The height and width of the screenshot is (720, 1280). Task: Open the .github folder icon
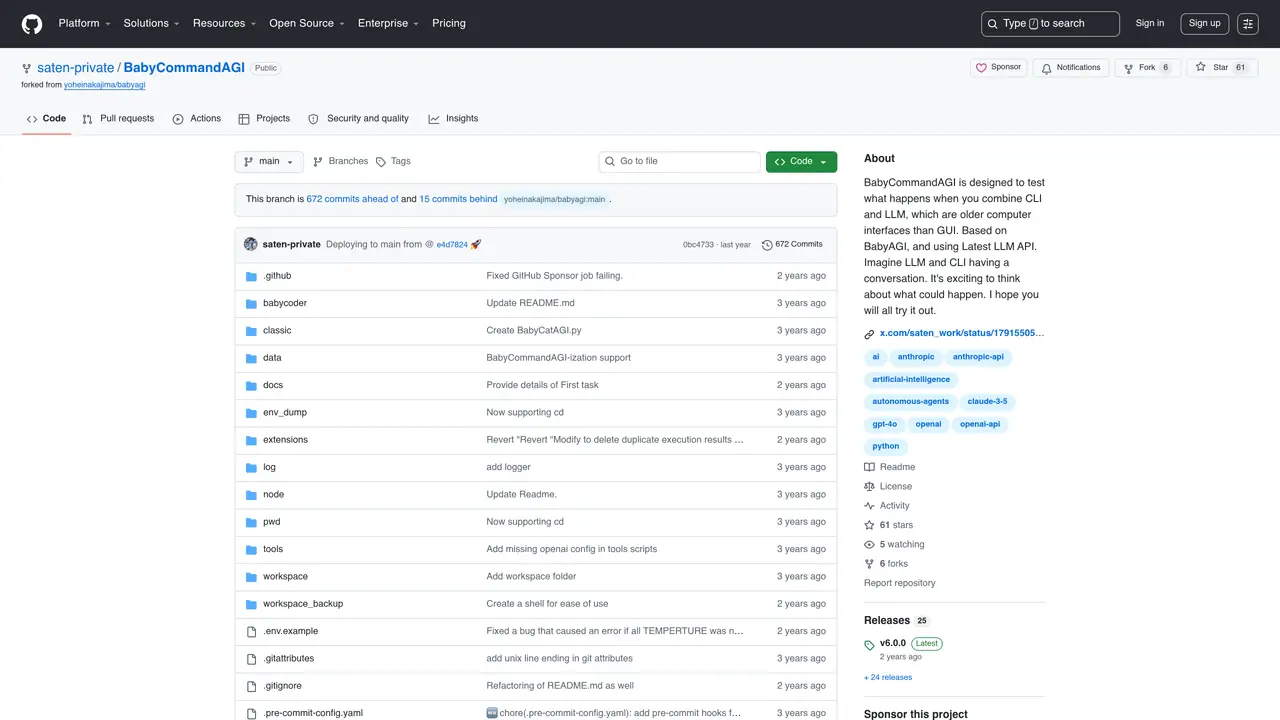click(252, 276)
